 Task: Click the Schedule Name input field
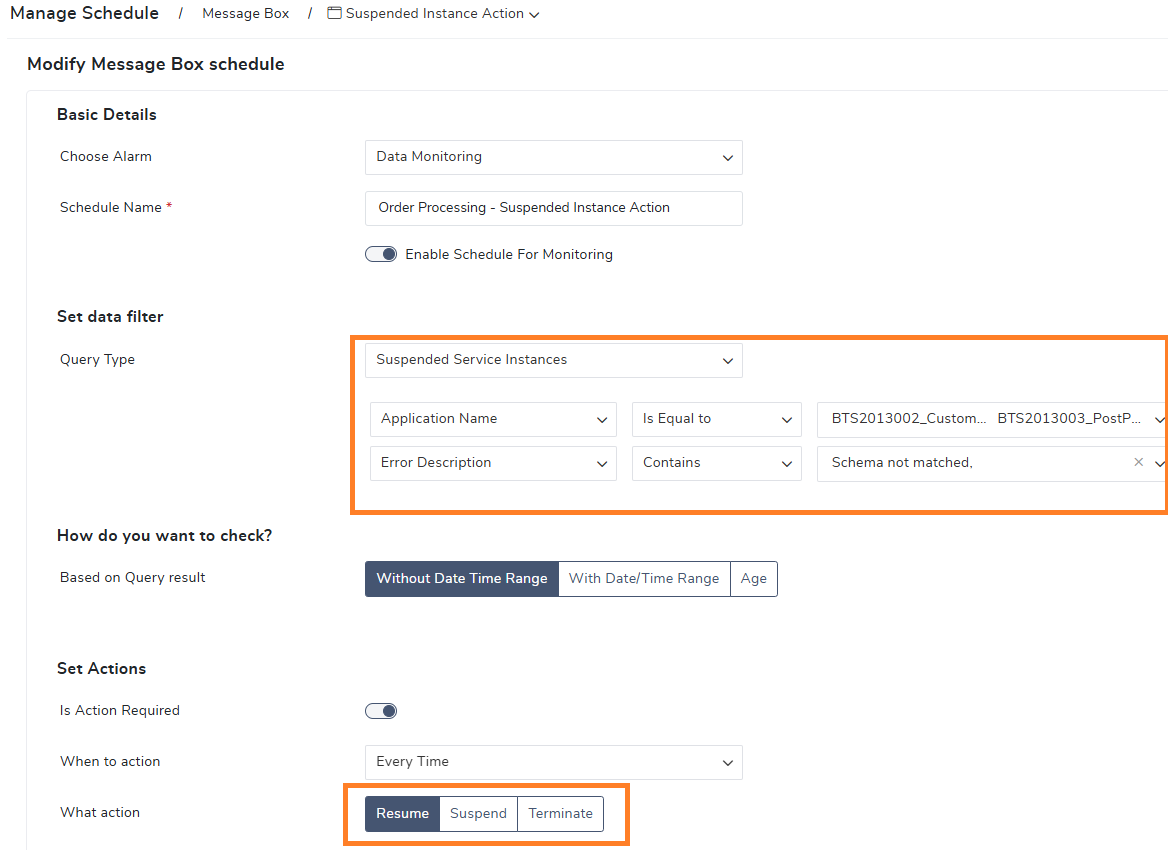[553, 208]
